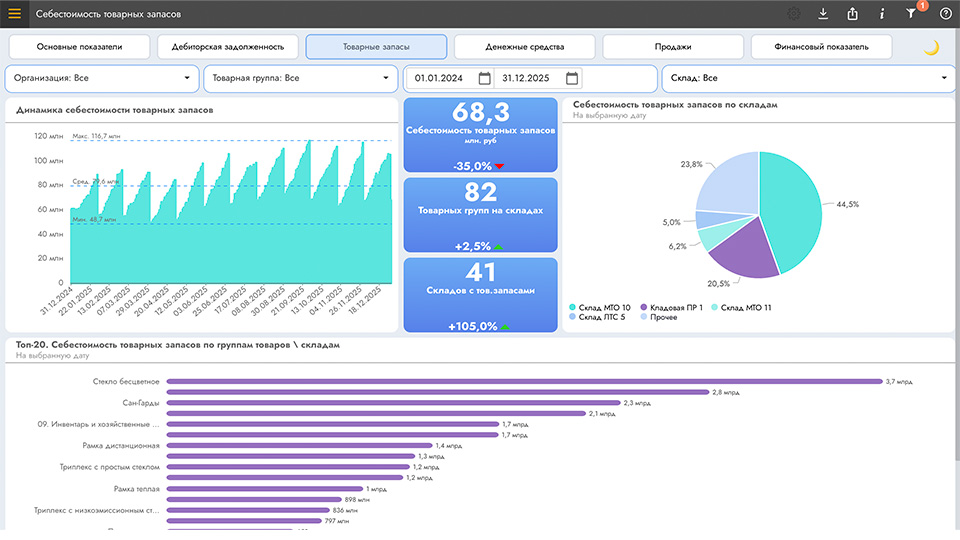Click the start date field 01.01.2024

[439, 78]
